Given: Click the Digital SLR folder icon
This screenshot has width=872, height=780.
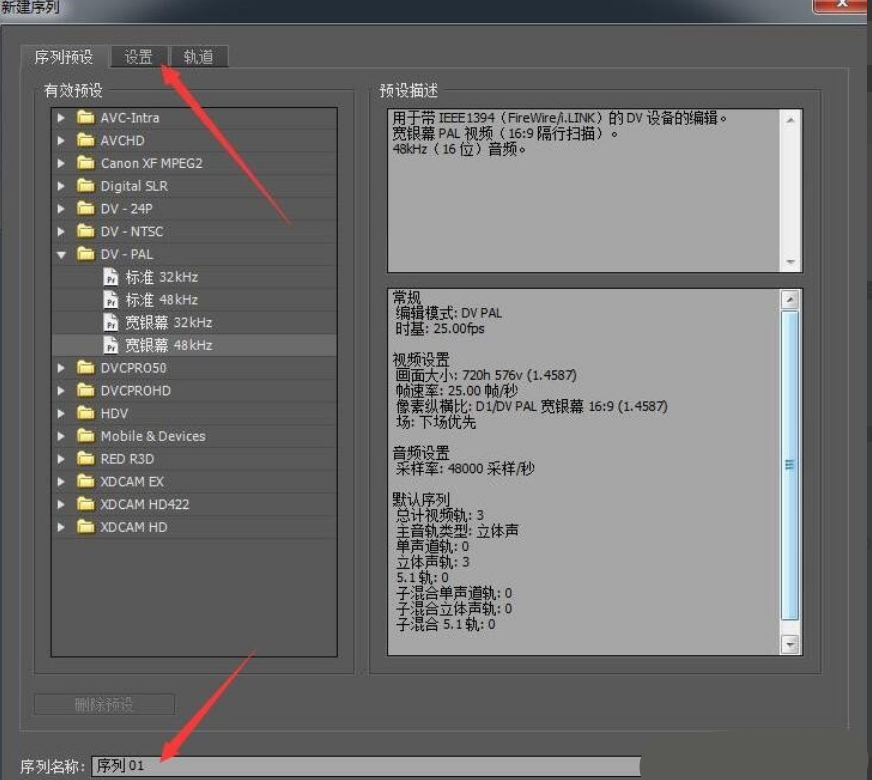Looking at the screenshot, I should [86, 186].
